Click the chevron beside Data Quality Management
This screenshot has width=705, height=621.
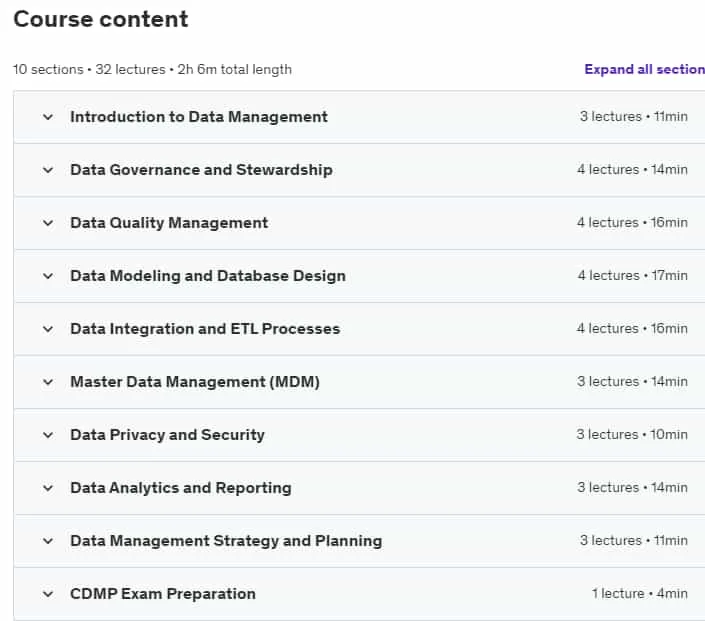[x=48, y=223]
